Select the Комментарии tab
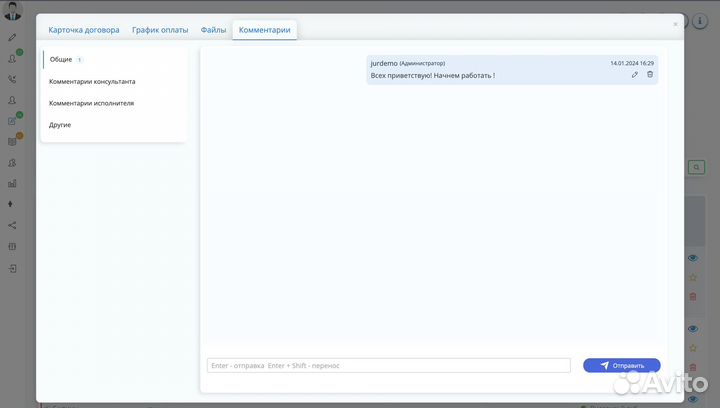The image size is (720, 408). coord(264,30)
